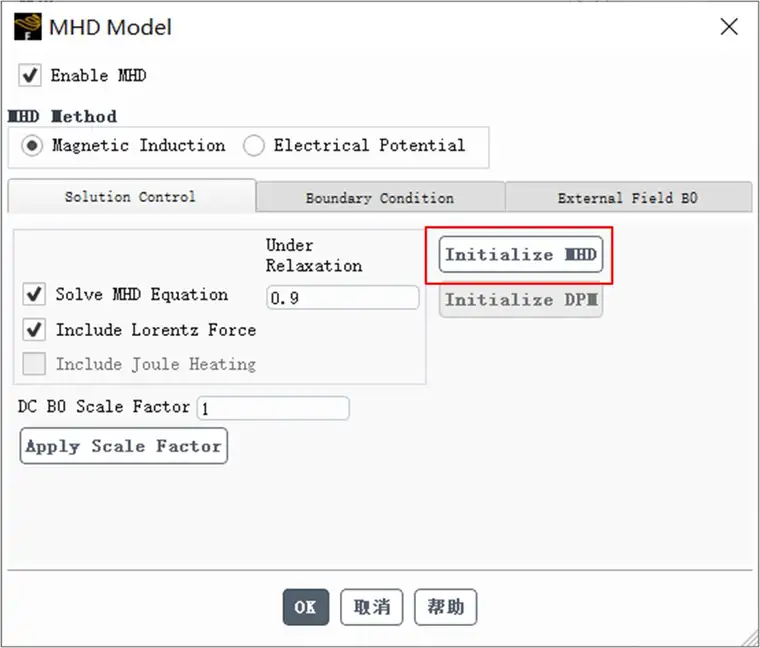Click the Include Joule Heating checkbox
Screen dimensions: 760x648
pyautogui.click(x=34, y=364)
